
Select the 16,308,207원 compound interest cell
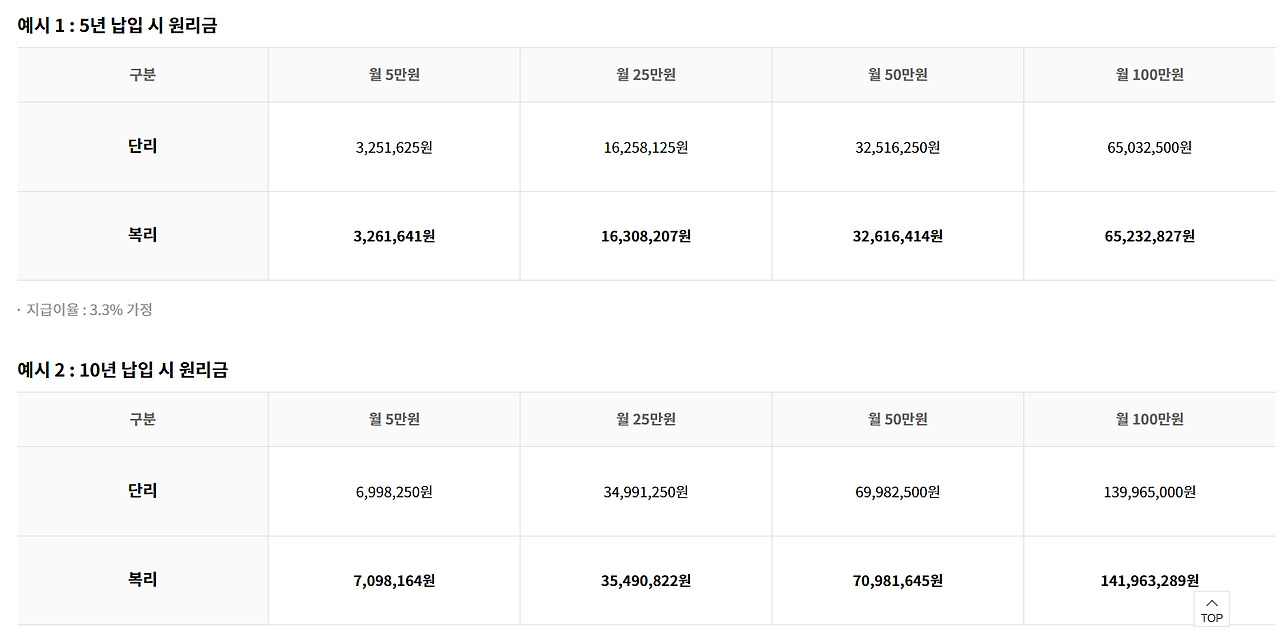(646, 236)
